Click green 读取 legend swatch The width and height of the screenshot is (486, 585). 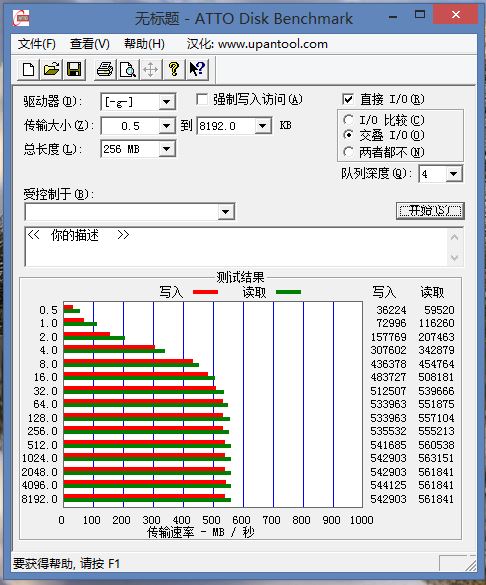click(x=288, y=292)
